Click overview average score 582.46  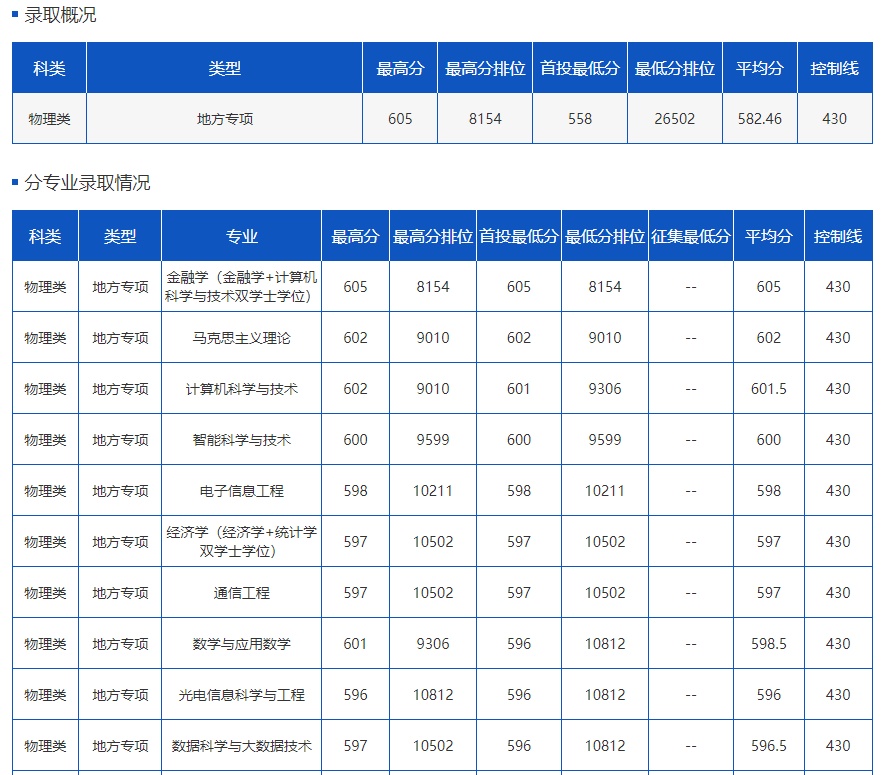coord(760,119)
